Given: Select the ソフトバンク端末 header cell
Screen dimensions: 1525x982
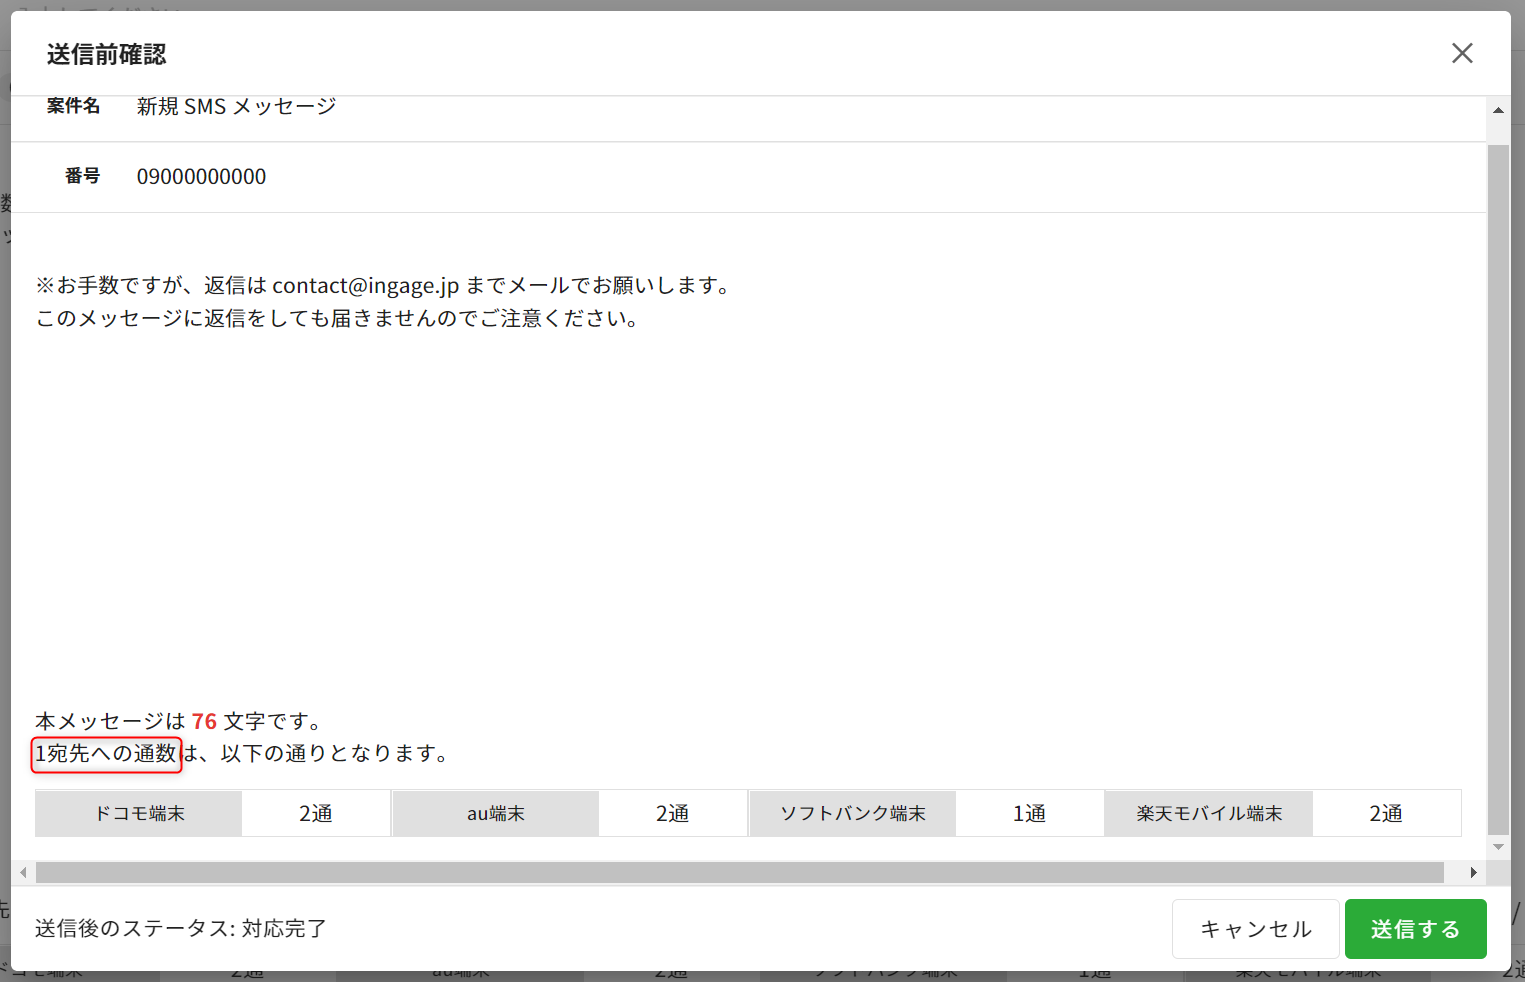Looking at the screenshot, I should (x=853, y=814).
